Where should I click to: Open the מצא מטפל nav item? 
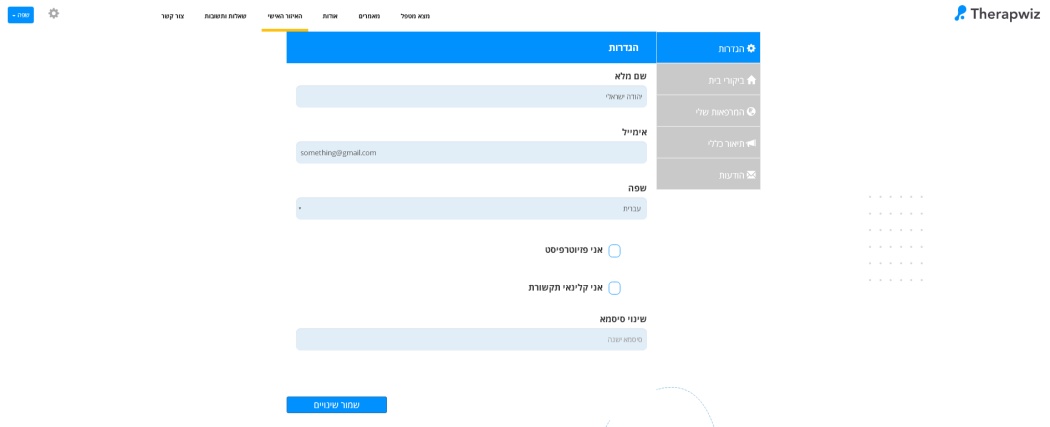tap(415, 15)
